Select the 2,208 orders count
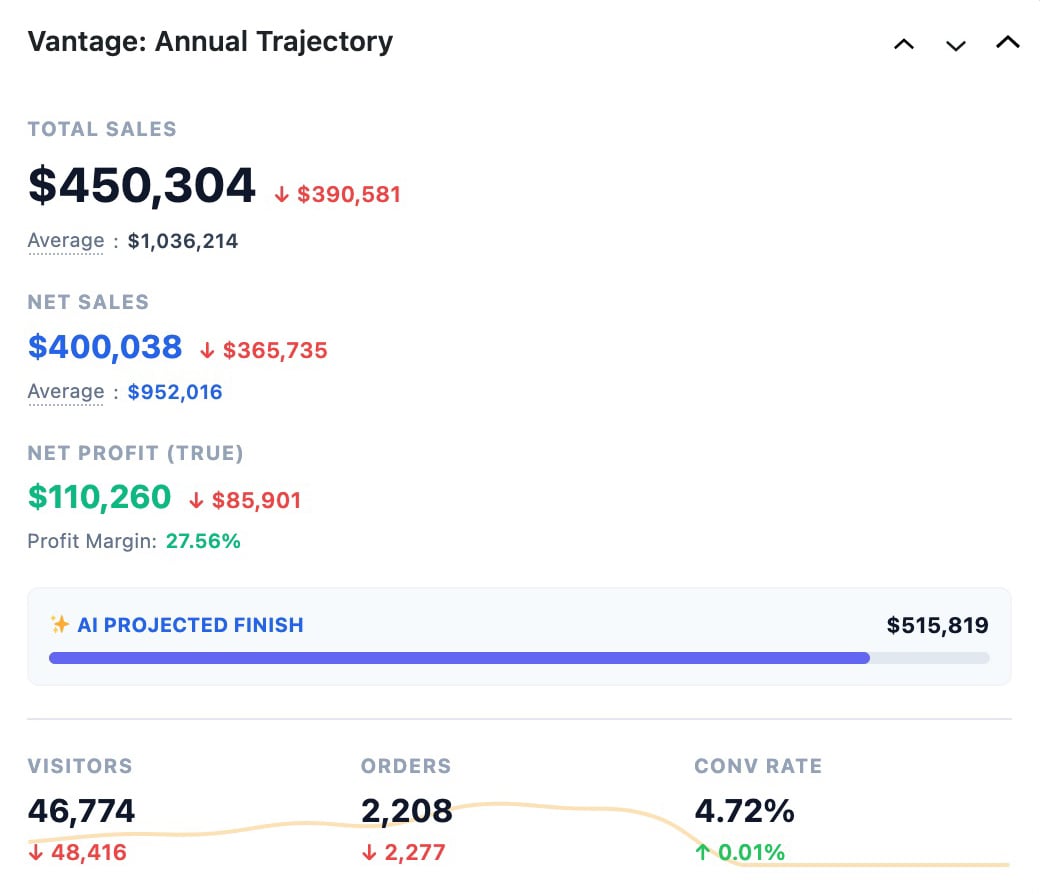 (407, 810)
